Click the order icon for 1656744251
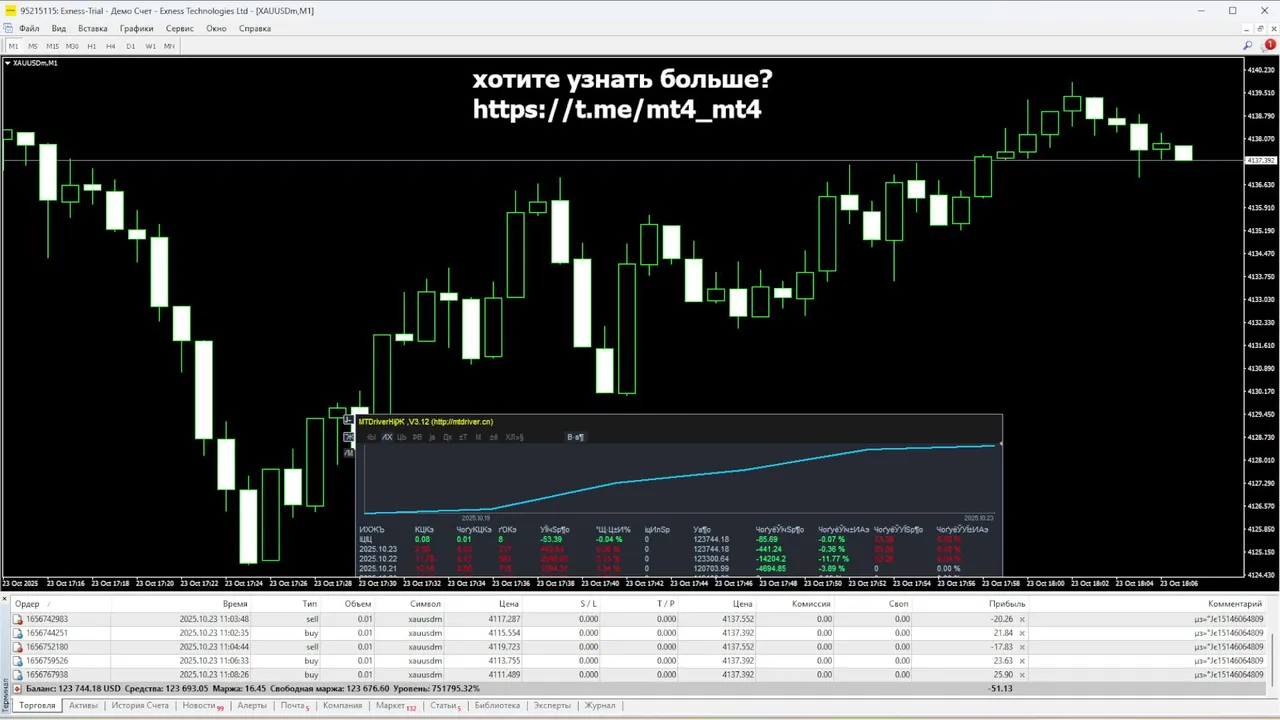 18,633
